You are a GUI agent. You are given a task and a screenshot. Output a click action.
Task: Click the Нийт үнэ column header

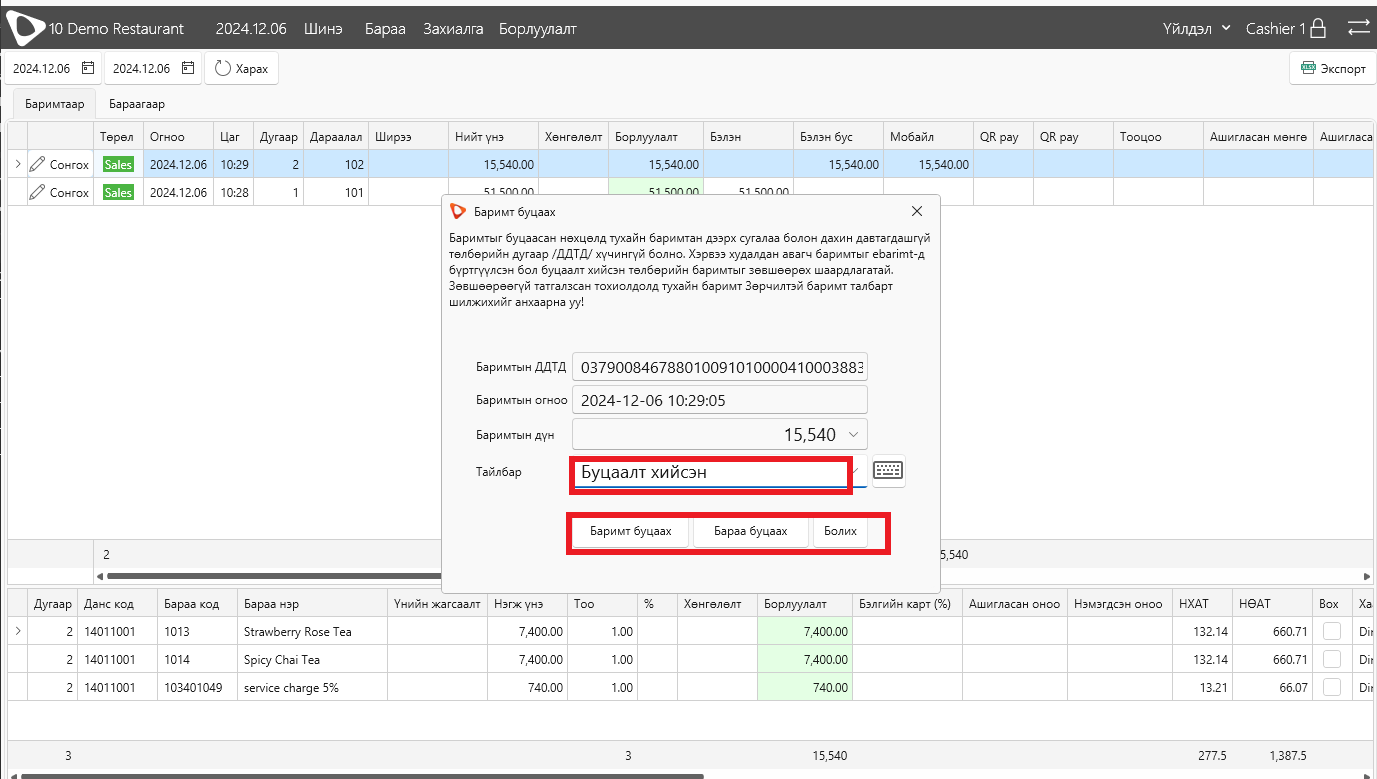click(x=493, y=136)
